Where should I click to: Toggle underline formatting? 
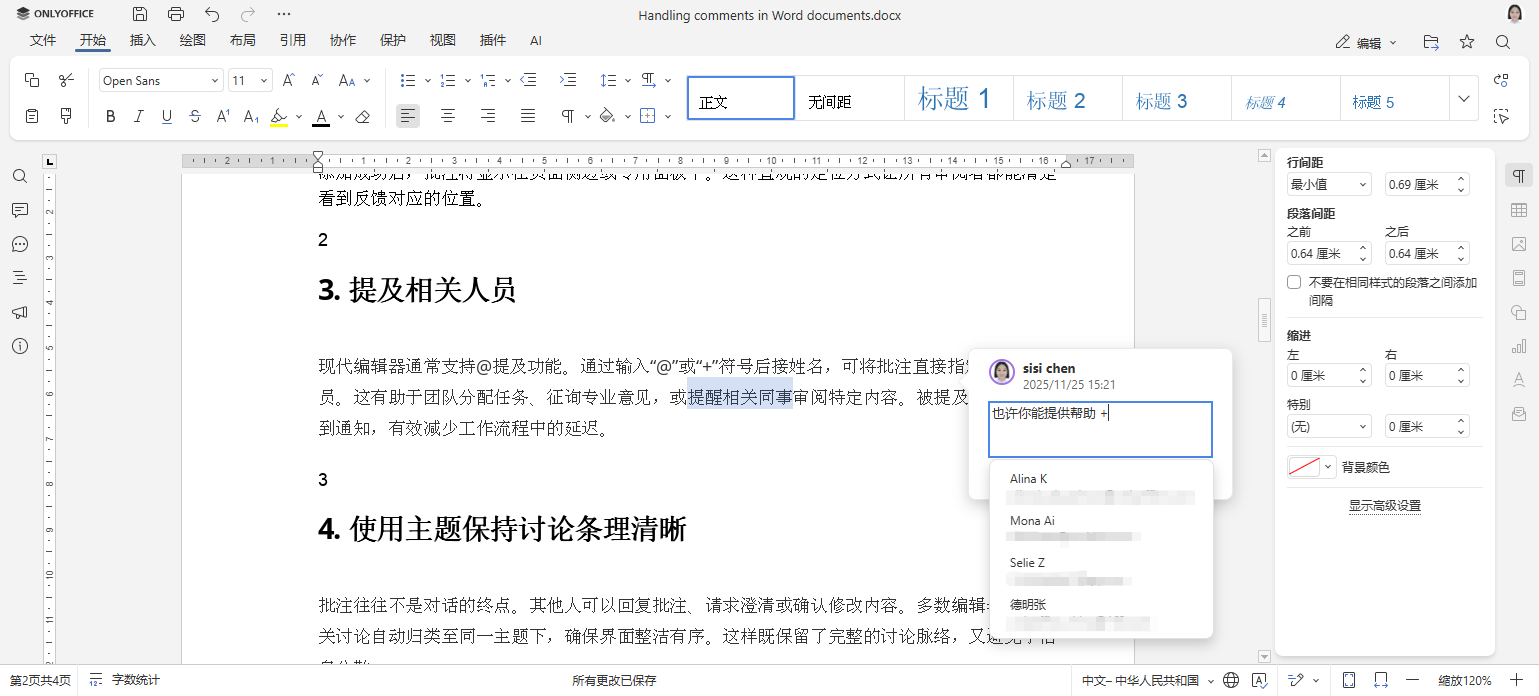click(x=166, y=116)
